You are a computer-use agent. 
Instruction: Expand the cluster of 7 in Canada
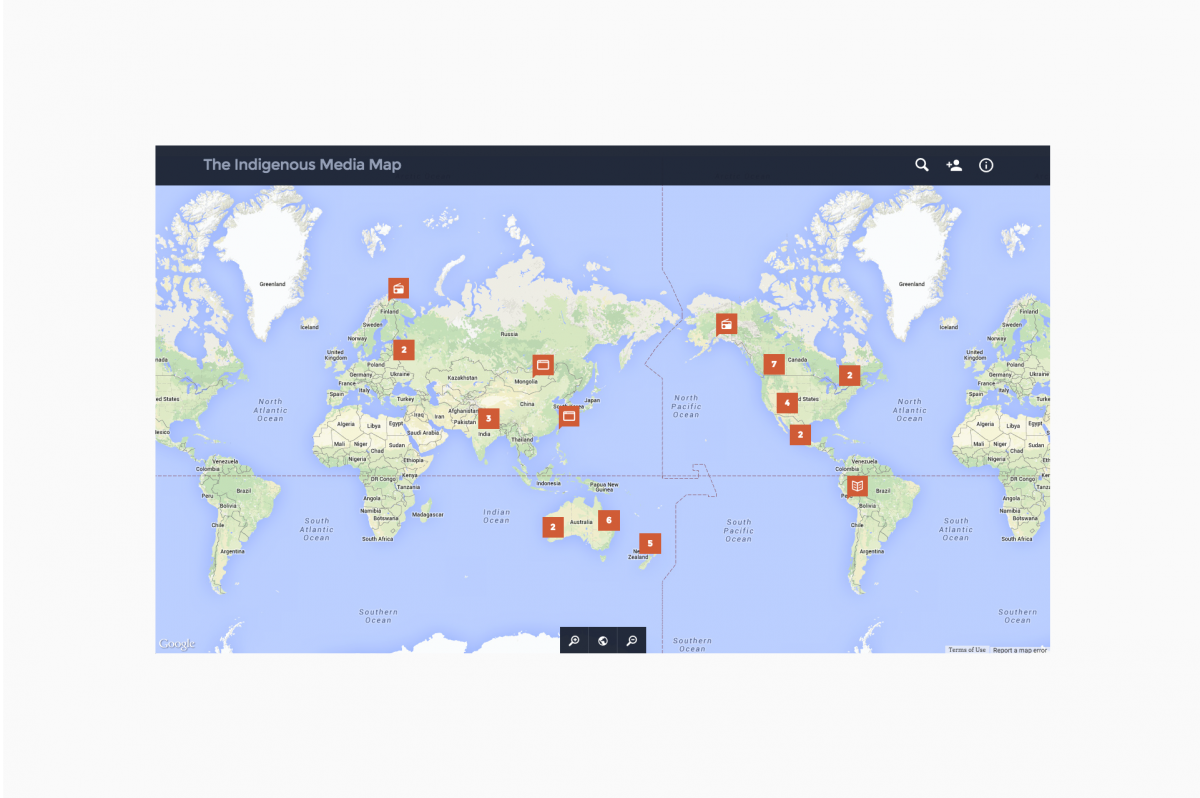pos(773,364)
